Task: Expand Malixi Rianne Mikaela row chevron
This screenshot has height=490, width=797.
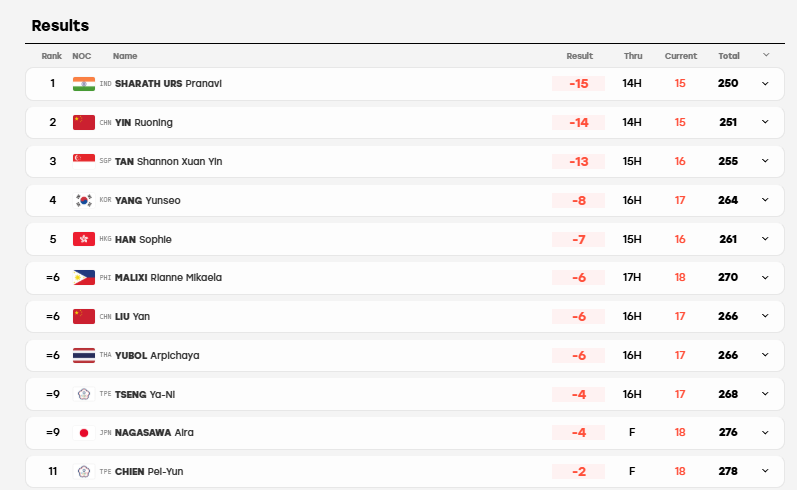Action: (765, 278)
